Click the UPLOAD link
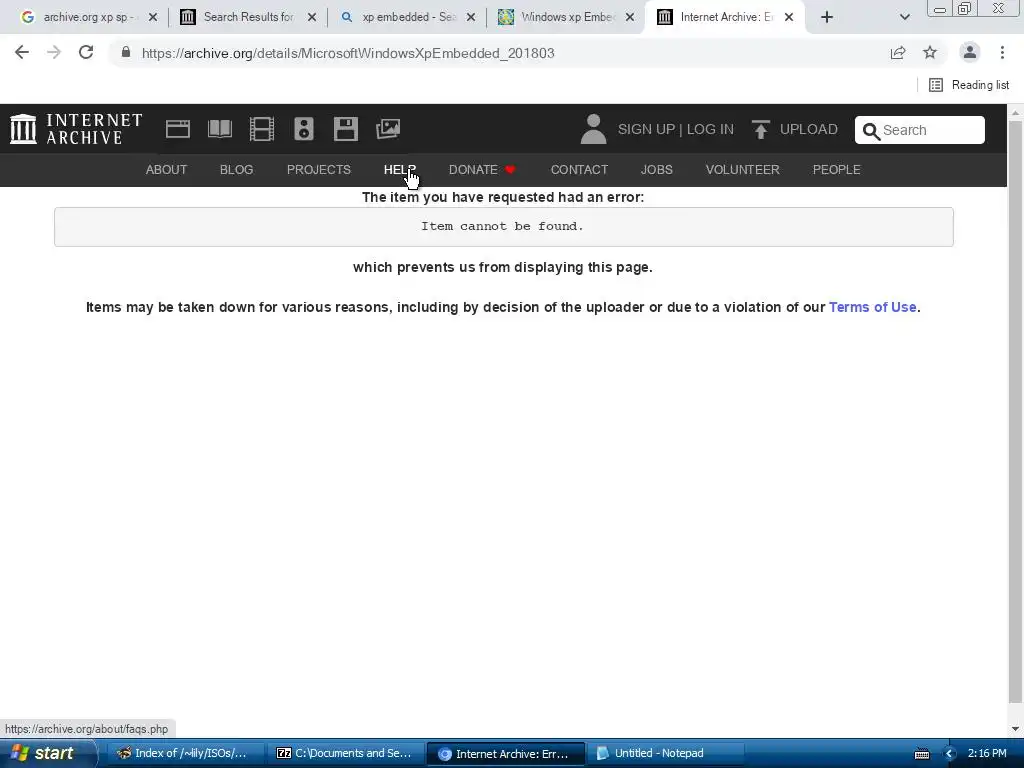Image resolution: width=1024 pixels, height=768 pixels. point(808,129)
